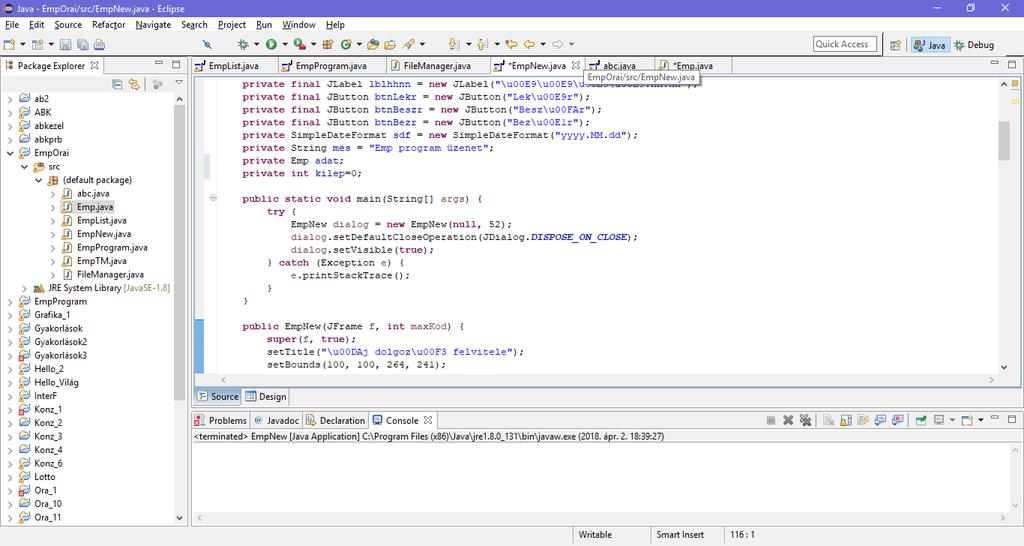The image size is (1024, 546).
Task: Collapse the main method fold marker
Action: click(213, 198)
